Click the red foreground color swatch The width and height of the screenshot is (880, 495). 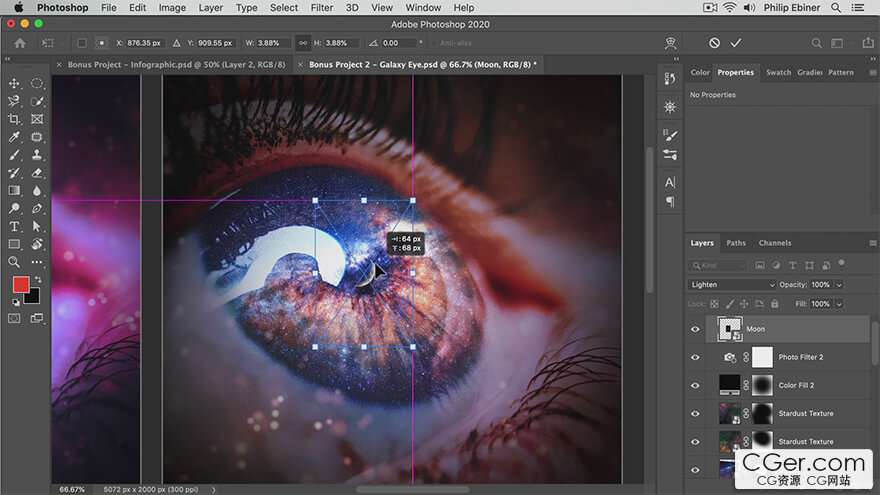(20, 285)
